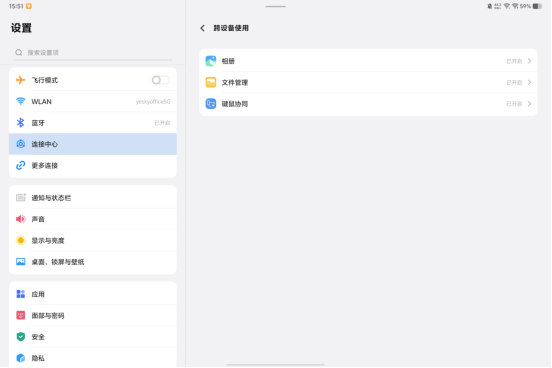Open the 蓝牙 Bluetooth settings
552x368 pixels.
tap(93, 123)
